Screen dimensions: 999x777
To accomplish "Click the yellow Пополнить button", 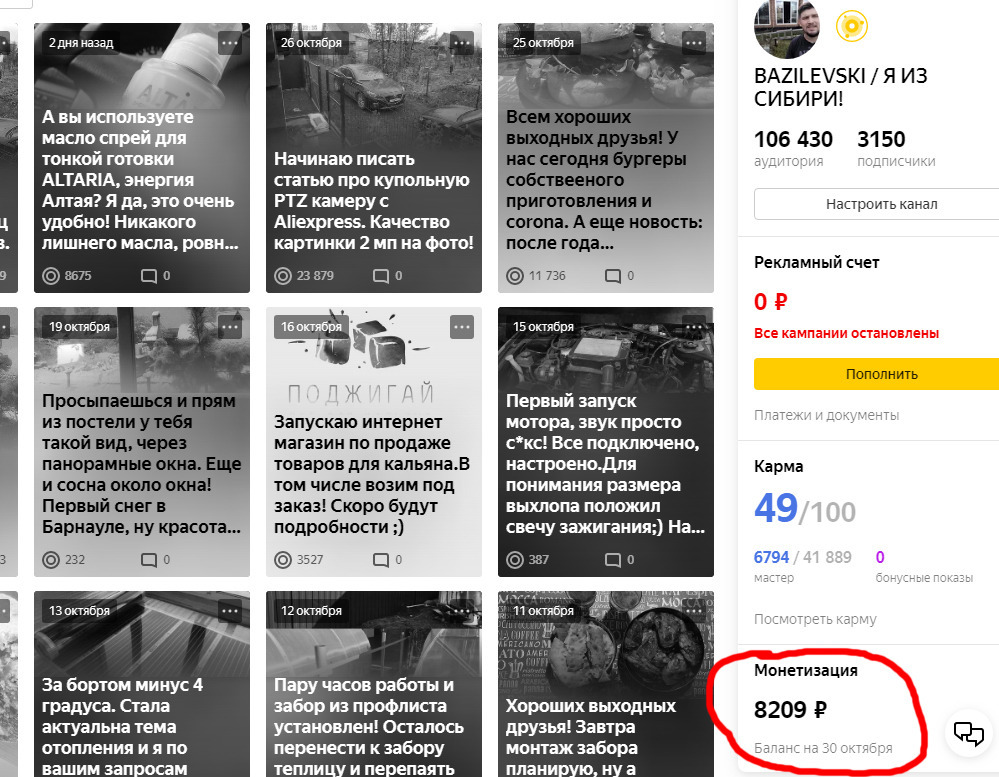I will (x=880, y=374).
